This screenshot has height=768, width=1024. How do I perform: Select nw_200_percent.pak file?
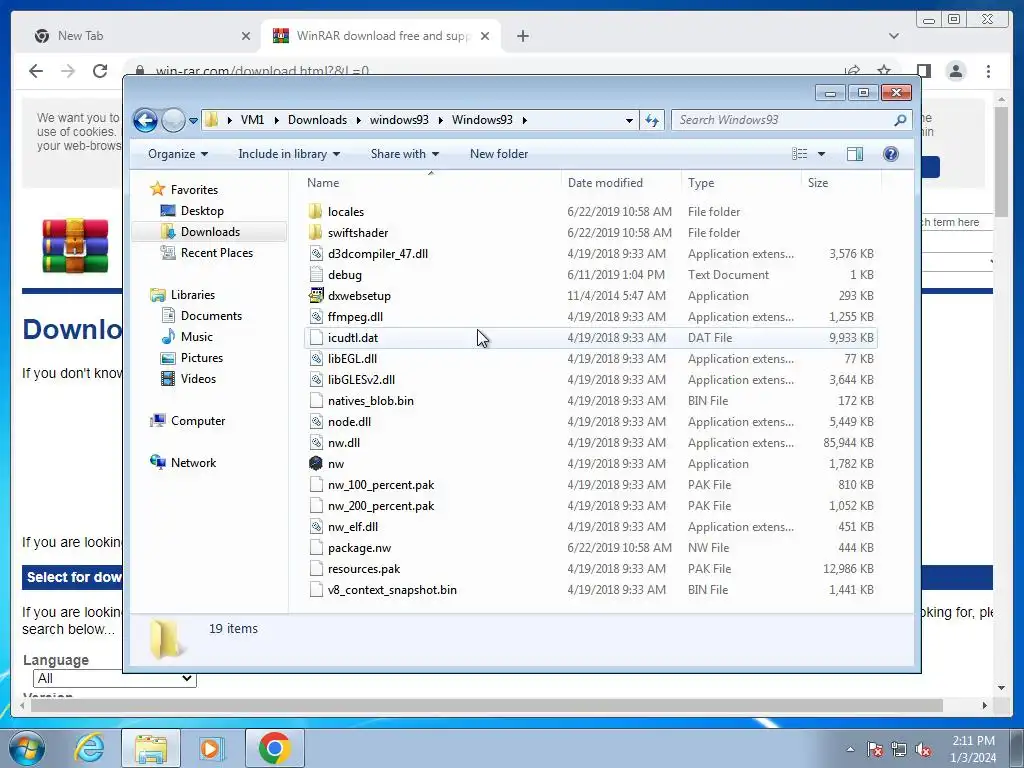coord(381,505)
